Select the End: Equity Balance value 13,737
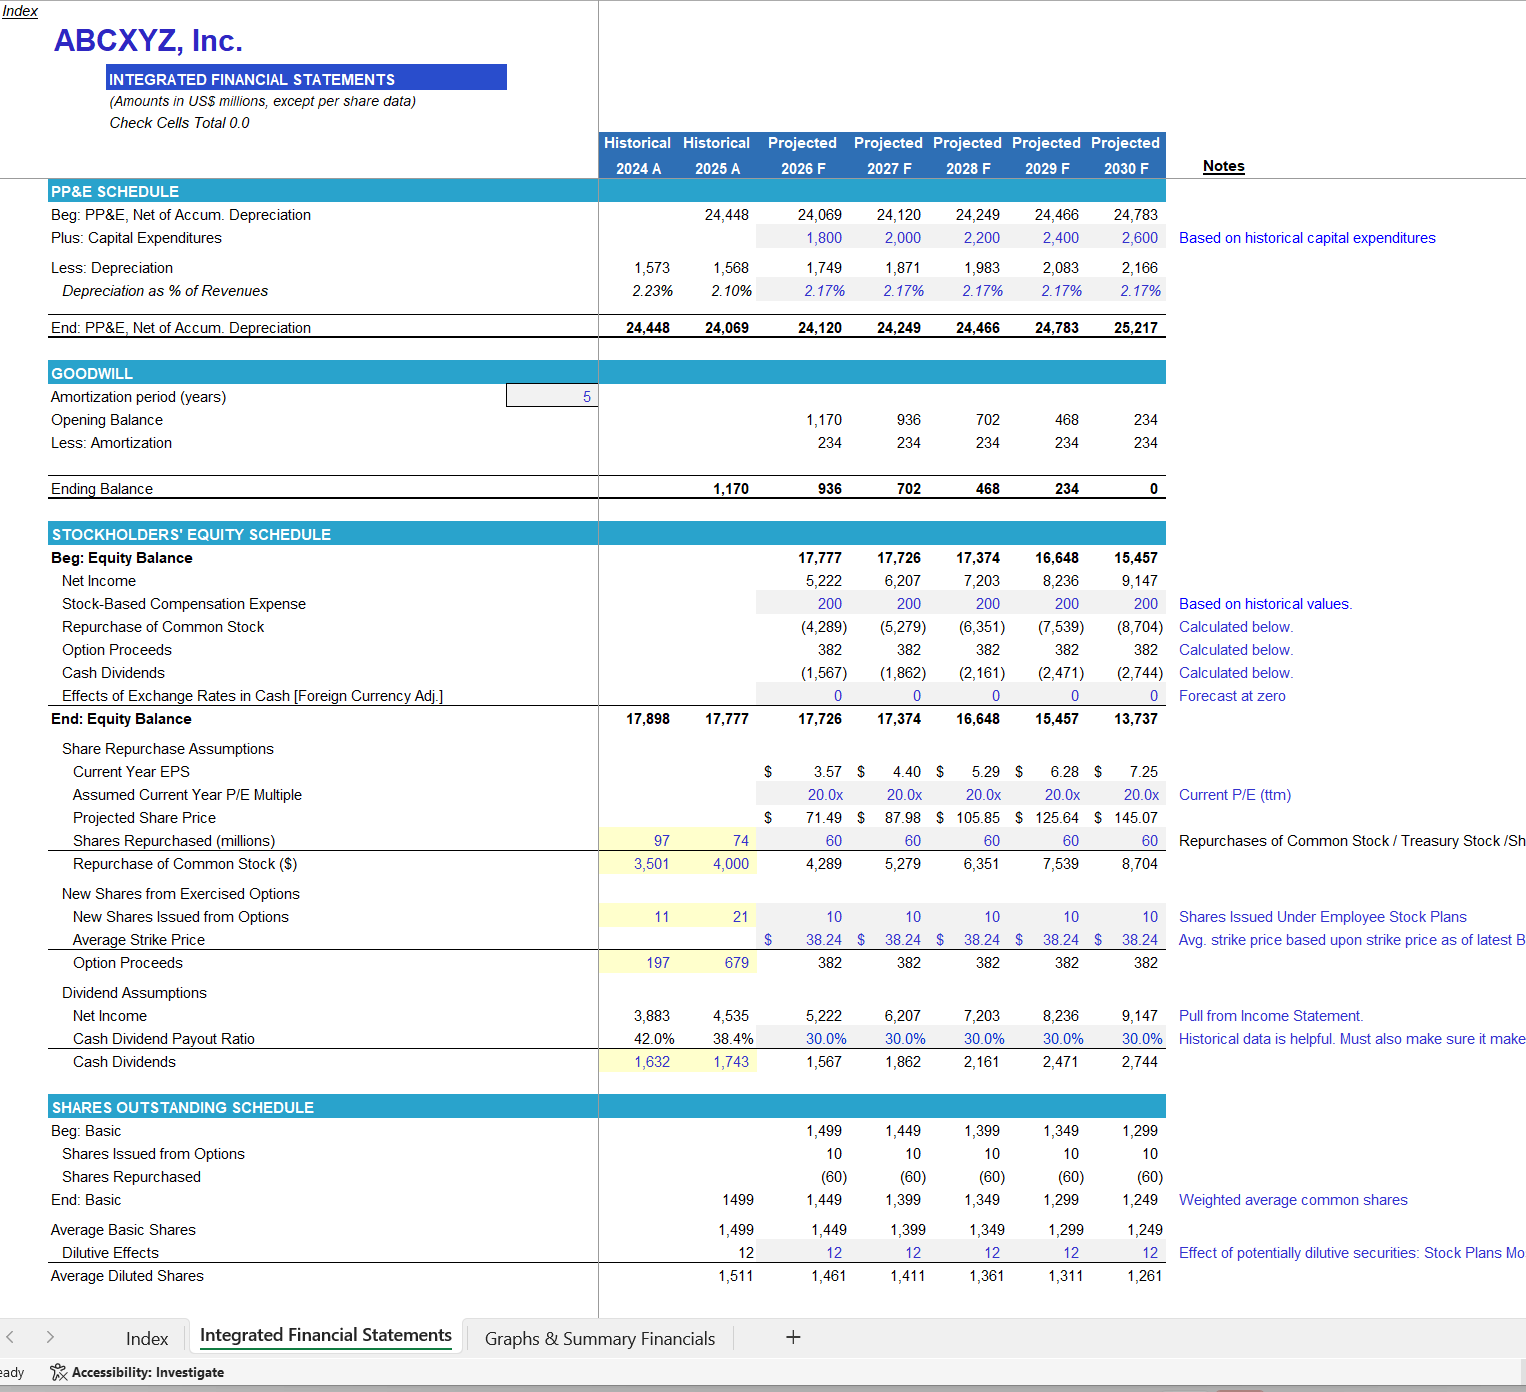Screen dimensions: 1526x1392 (1137, 718)
